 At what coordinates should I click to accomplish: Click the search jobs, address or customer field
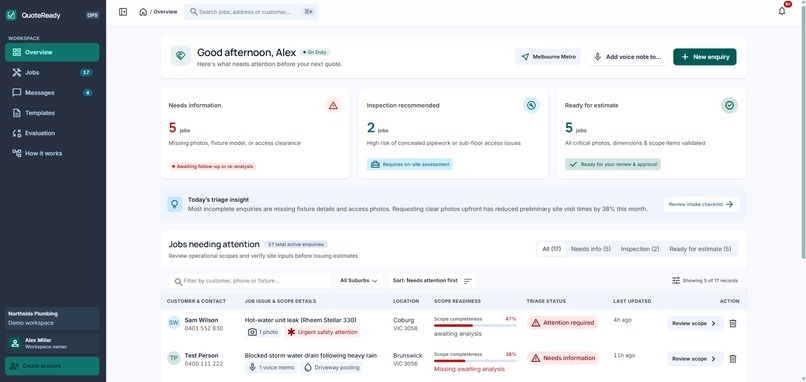pyautogui.click(x=251, y=12)
